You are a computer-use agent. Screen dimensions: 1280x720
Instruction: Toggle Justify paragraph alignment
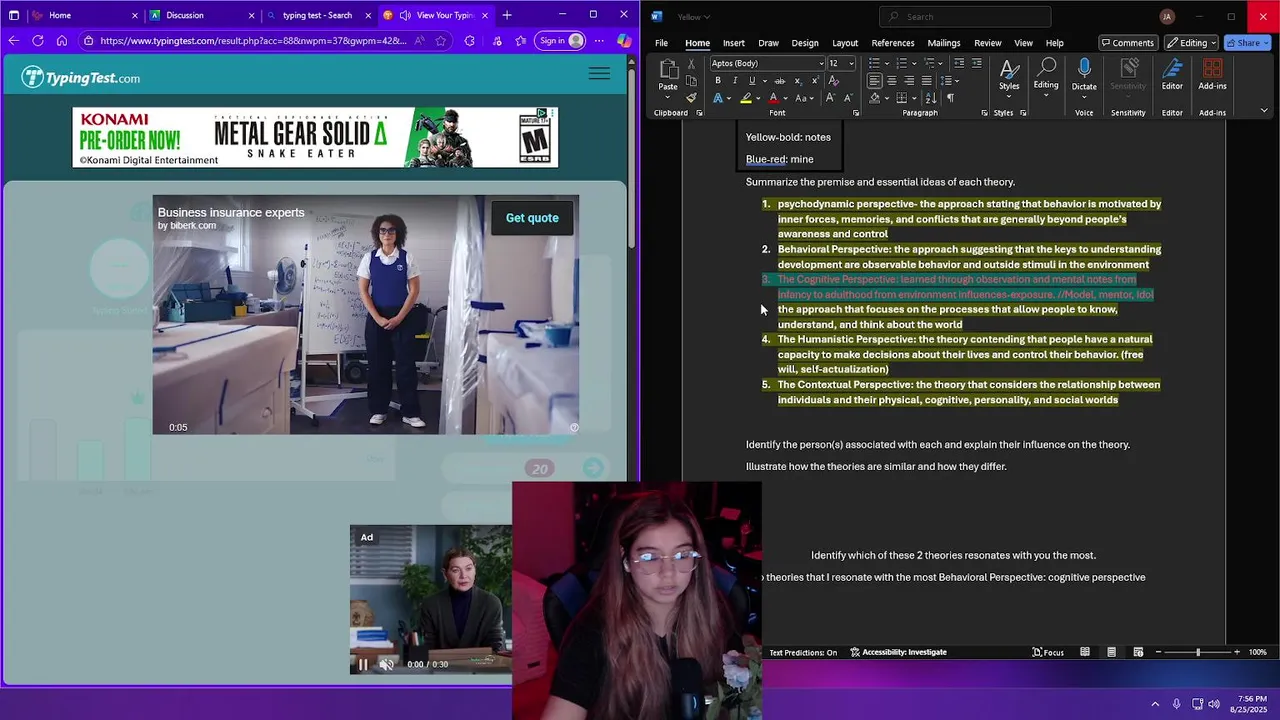click(x=926, y=81)
